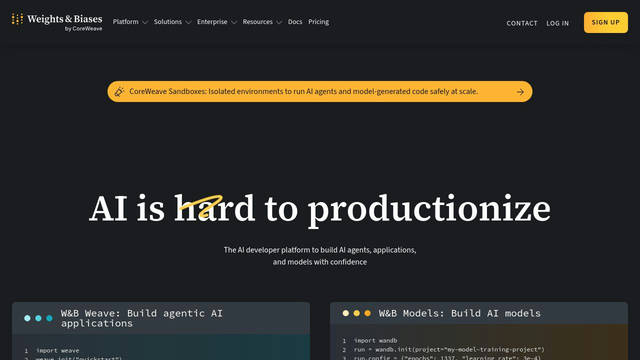
Task: Click the LOG IN link
Action: 558,23
